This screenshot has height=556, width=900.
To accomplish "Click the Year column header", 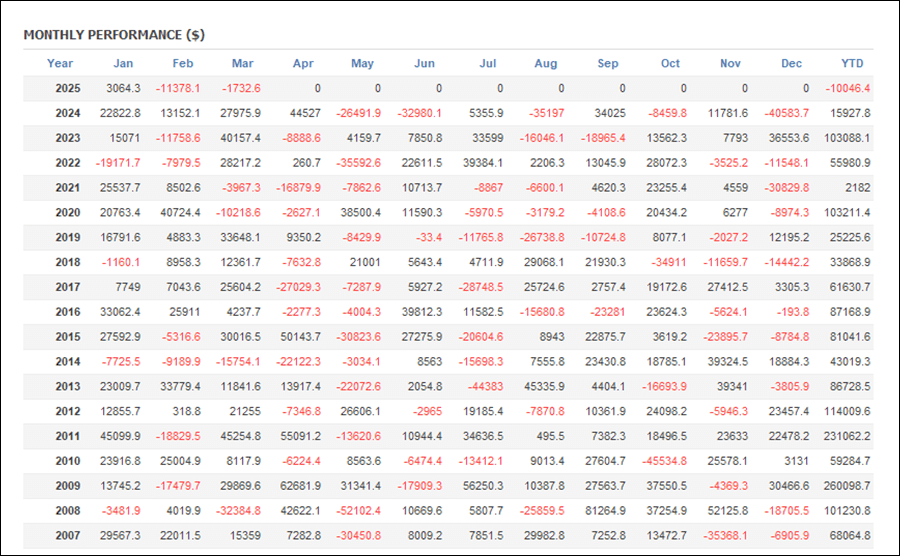I will click(x=60, y=64).
